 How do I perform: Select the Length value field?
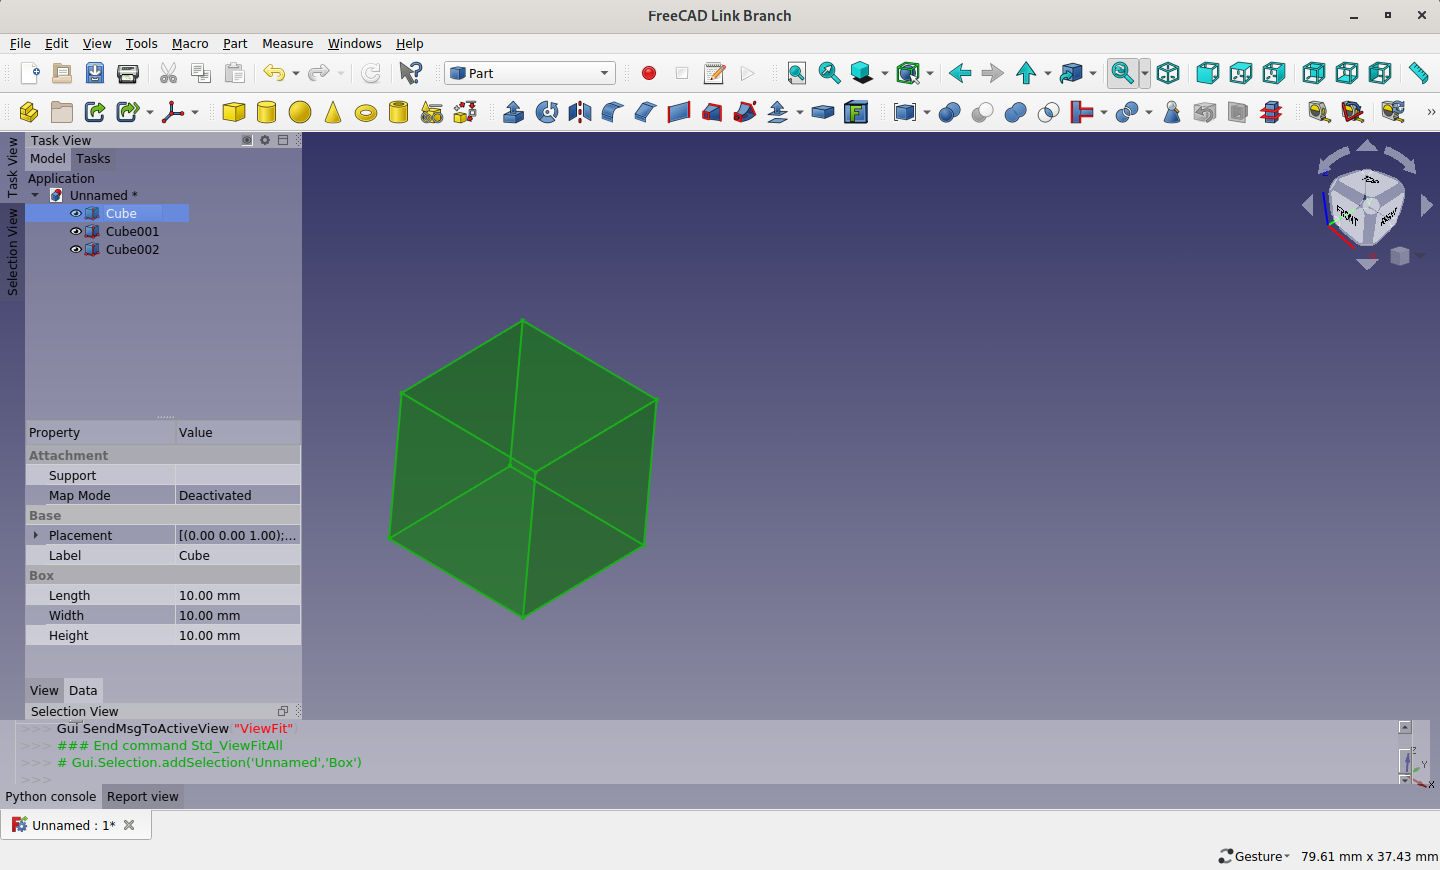click(238, 595)
